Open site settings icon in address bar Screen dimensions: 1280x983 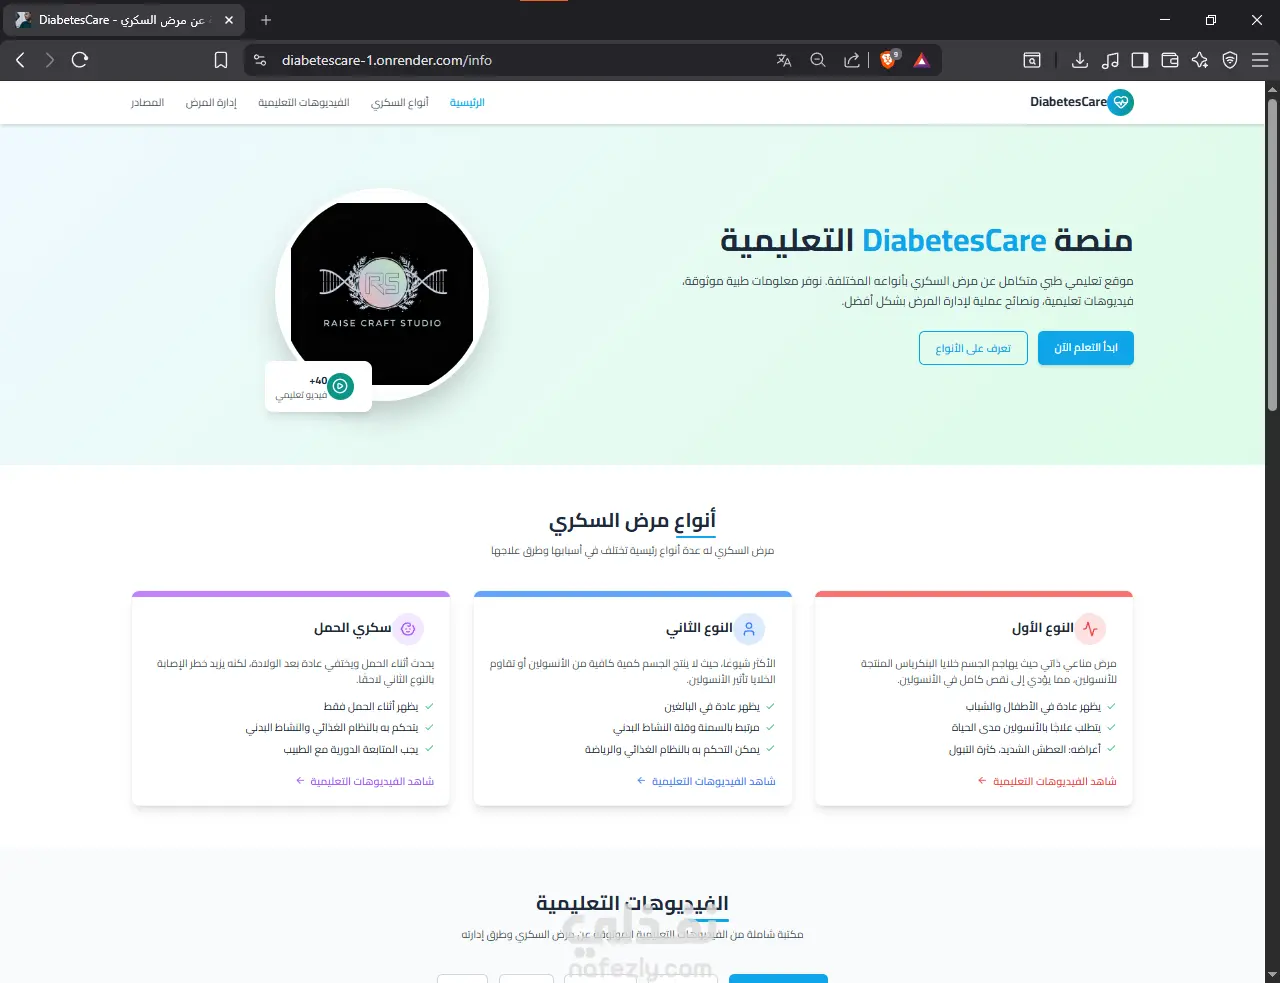click(x=260, y=60)
